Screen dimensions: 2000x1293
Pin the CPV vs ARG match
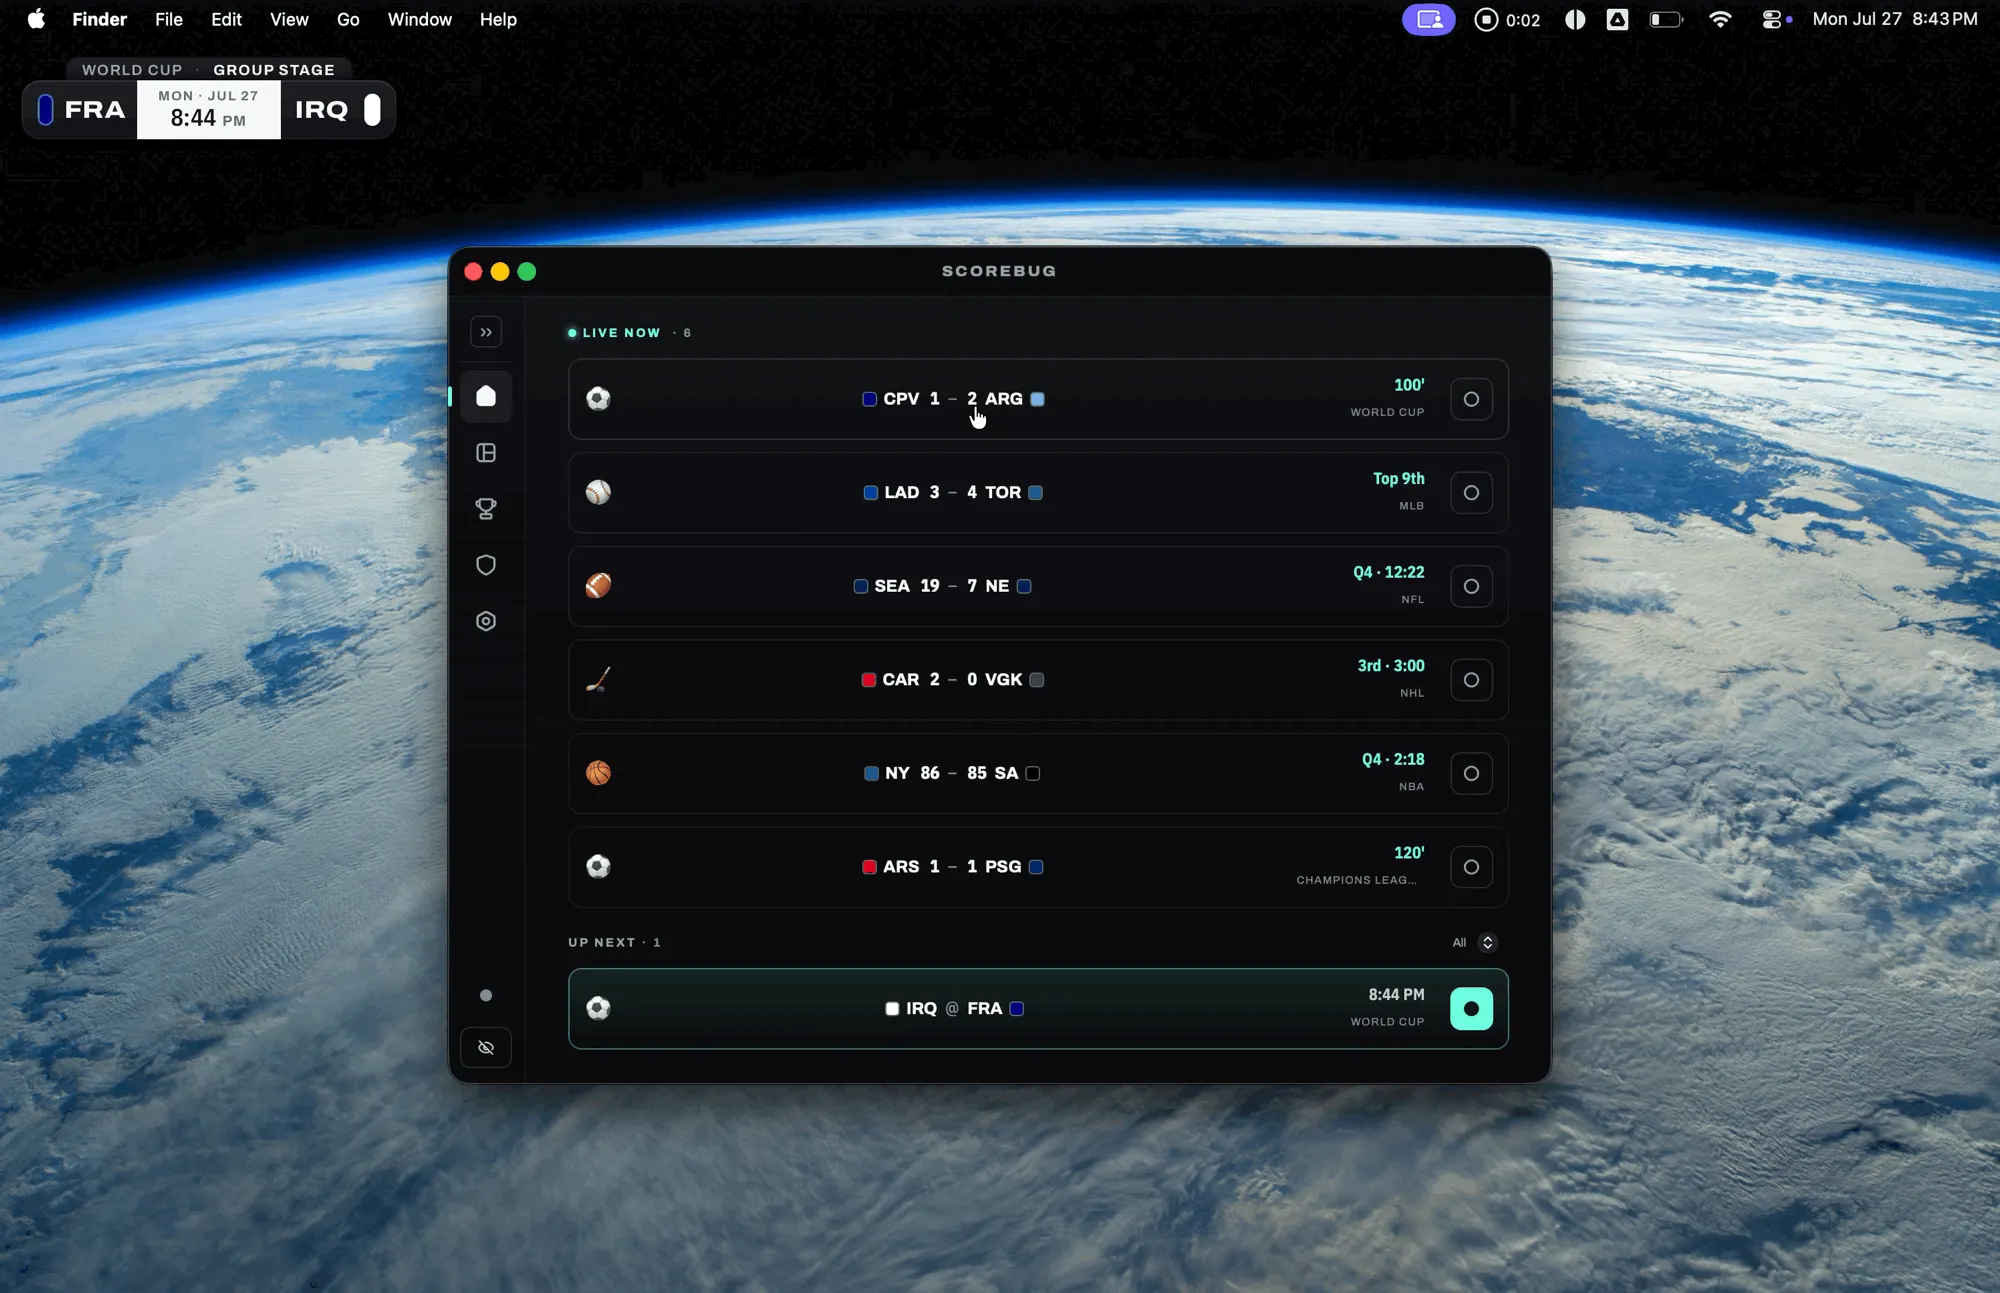click(1471, 399)
